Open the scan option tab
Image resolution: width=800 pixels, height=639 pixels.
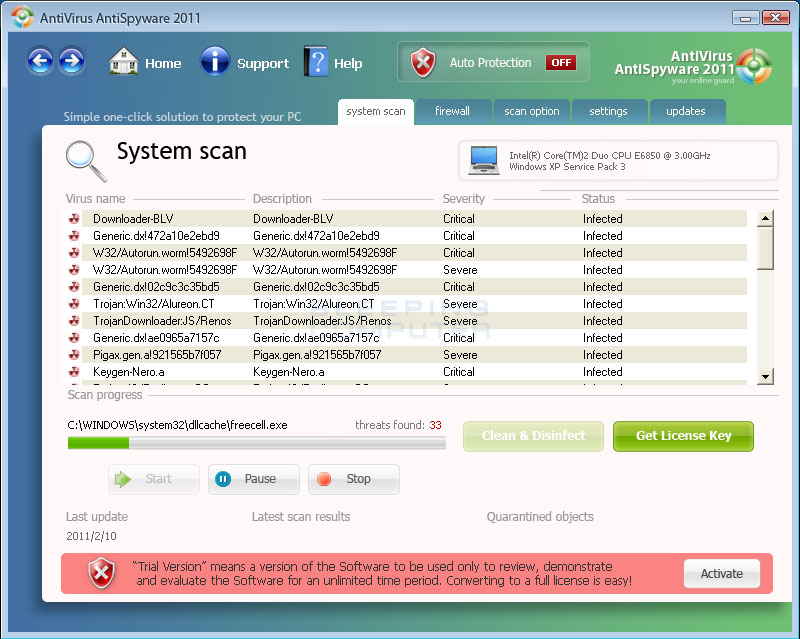(531, 112)
